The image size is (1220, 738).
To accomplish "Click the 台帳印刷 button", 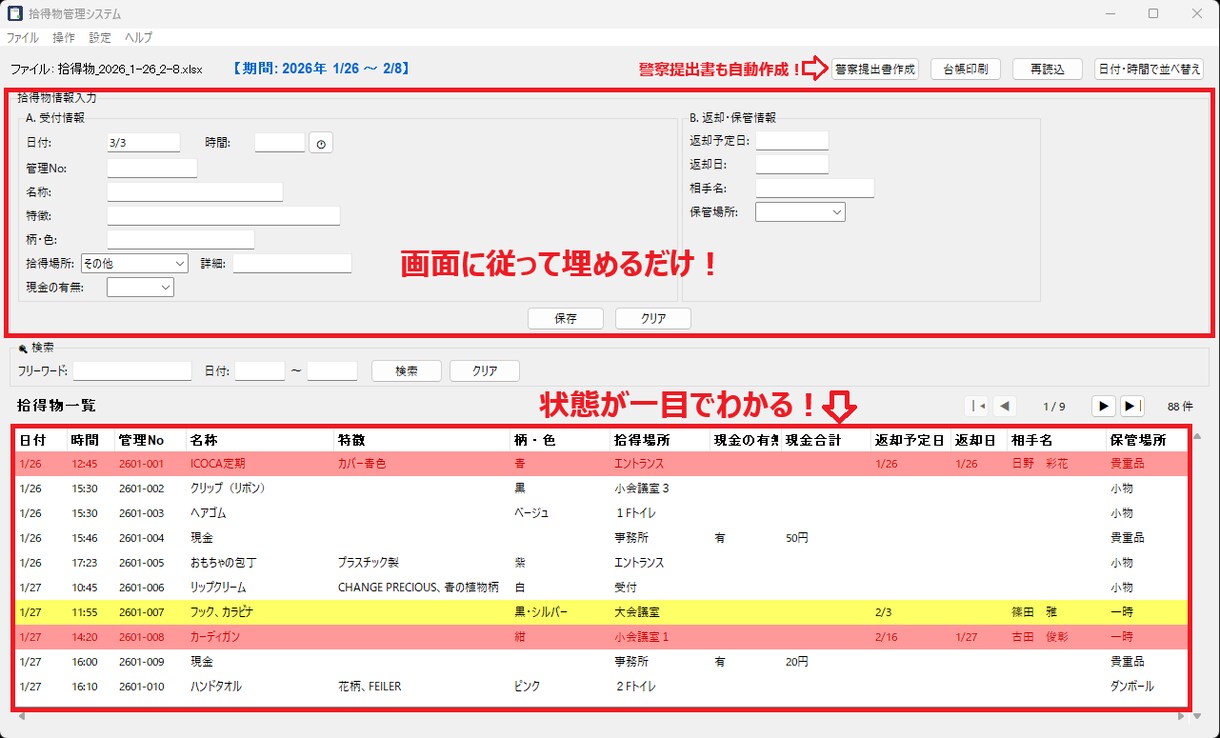I will pyautogui.click(x=965, y=69).
